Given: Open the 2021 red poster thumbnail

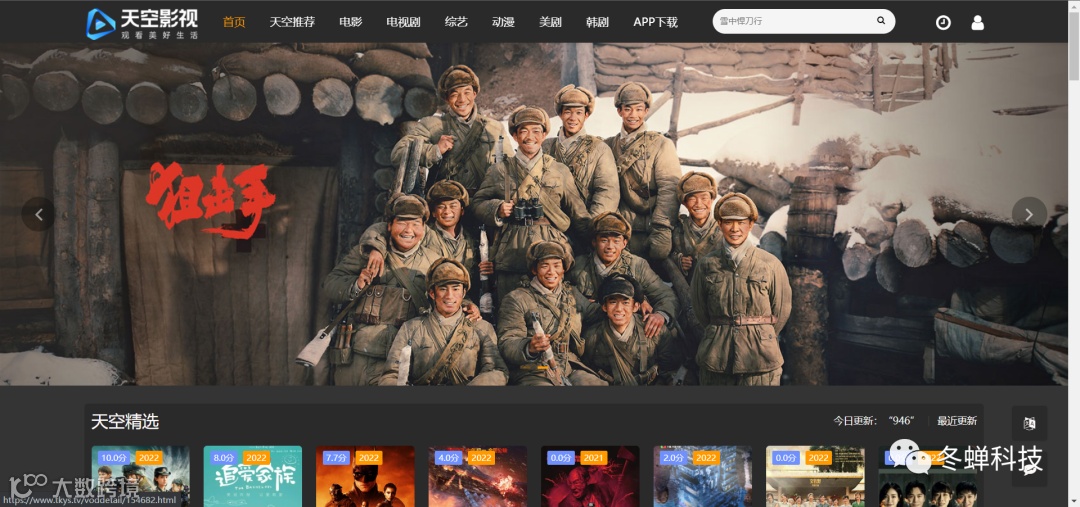Looking at the screenshot, I should pyautogui.click(x=590, y=477).
